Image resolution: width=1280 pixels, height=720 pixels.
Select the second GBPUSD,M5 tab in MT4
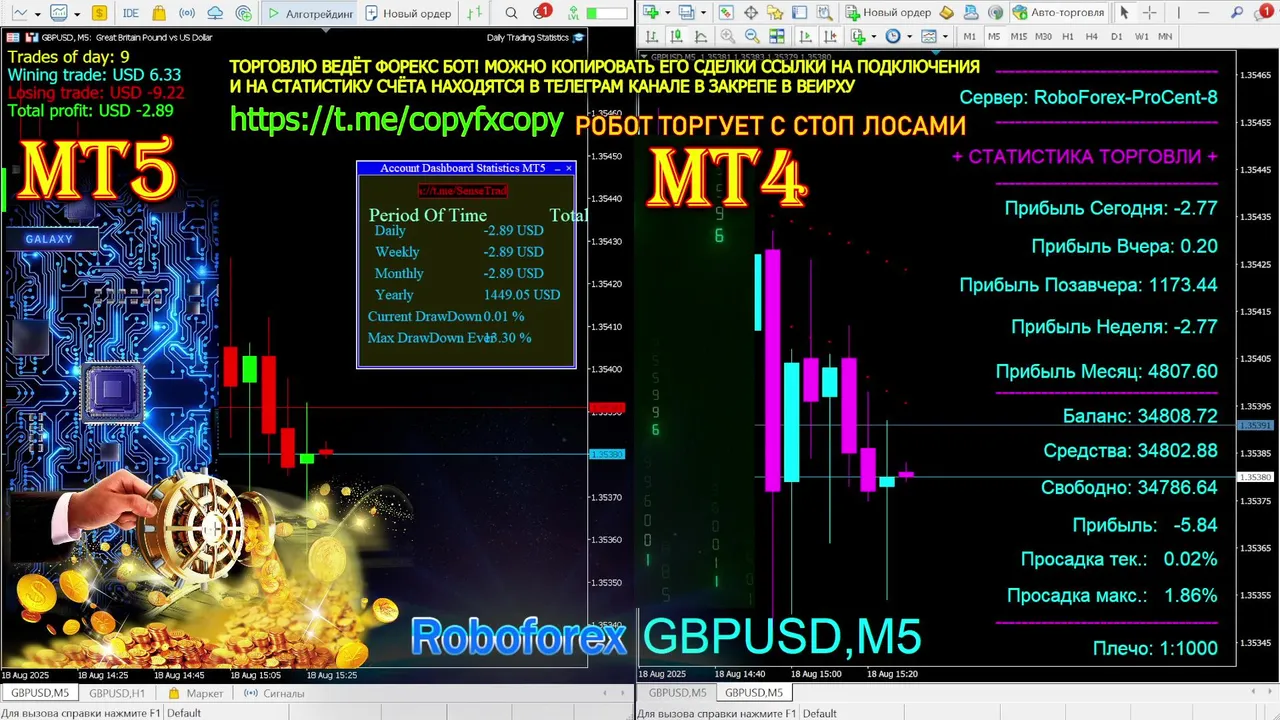pos(753,692)
